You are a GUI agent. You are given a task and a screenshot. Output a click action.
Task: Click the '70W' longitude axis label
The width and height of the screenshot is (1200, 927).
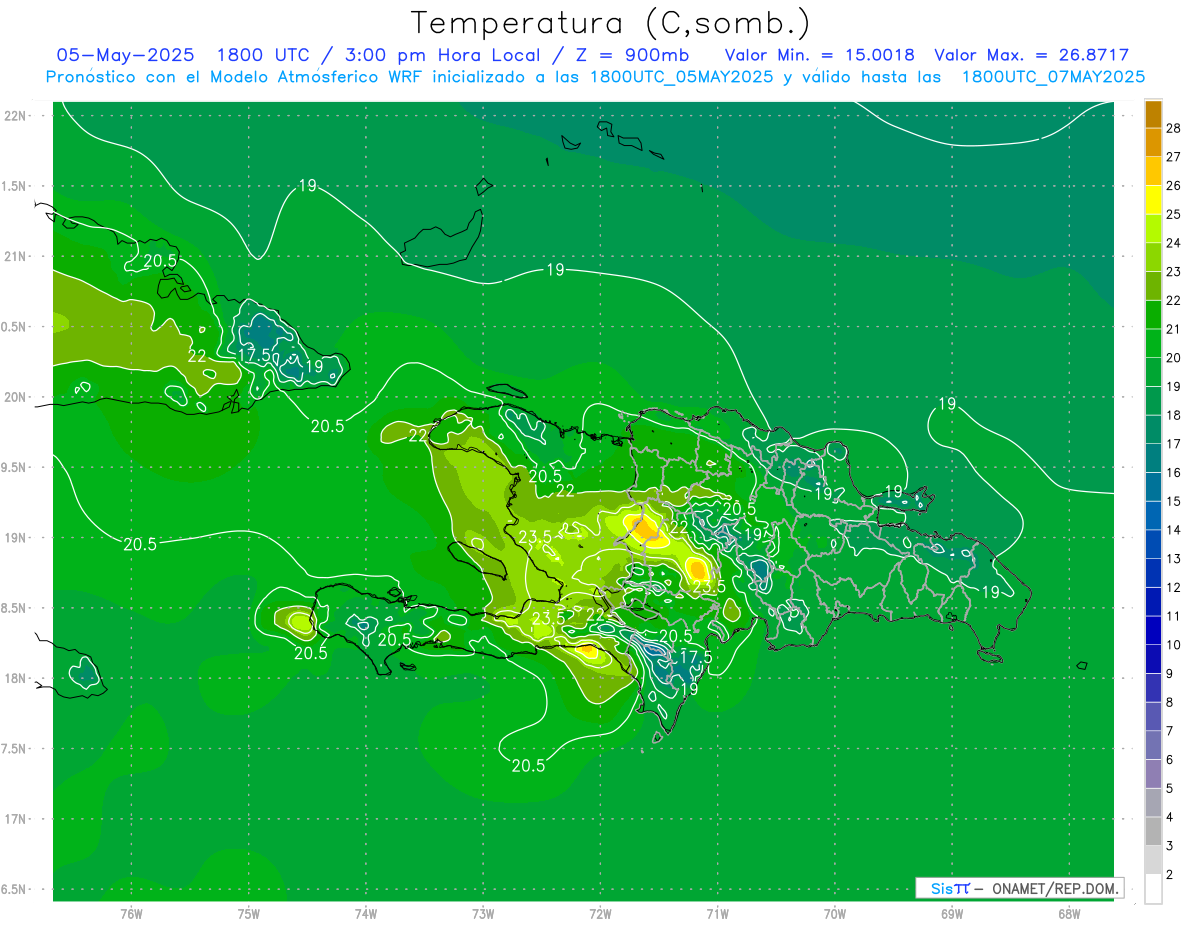[835, 913]
